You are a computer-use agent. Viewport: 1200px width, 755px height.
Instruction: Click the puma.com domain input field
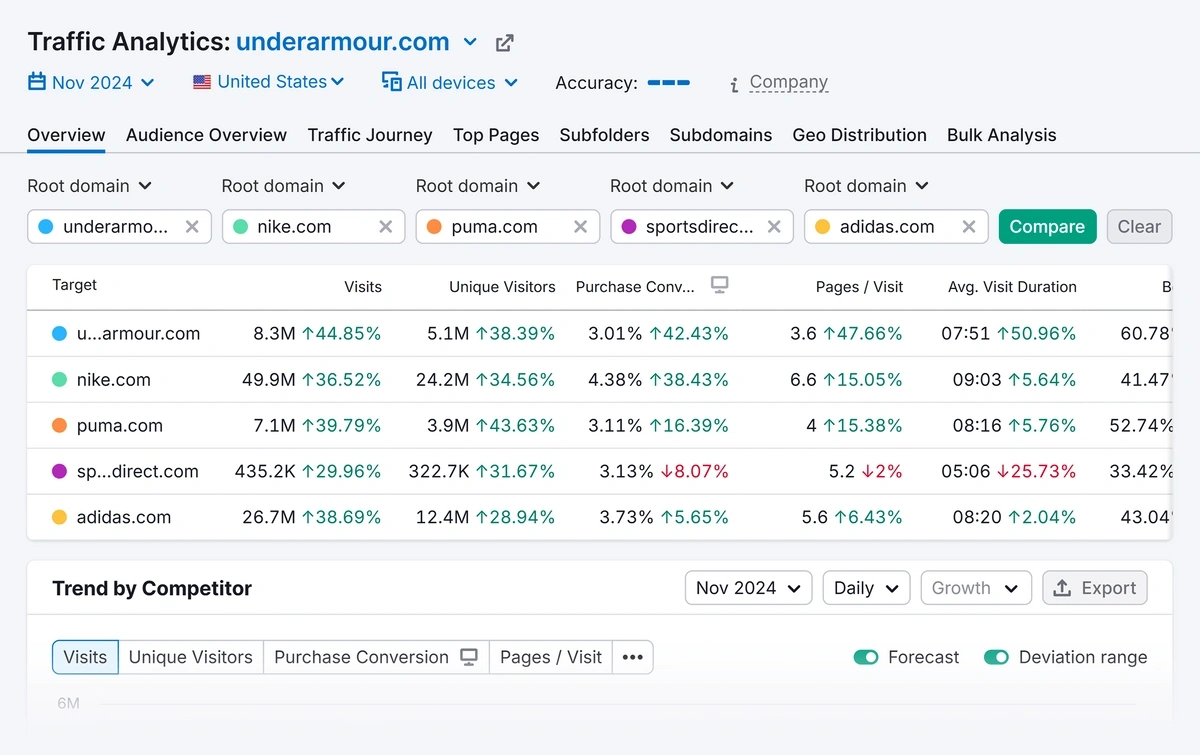coord(507,227)
